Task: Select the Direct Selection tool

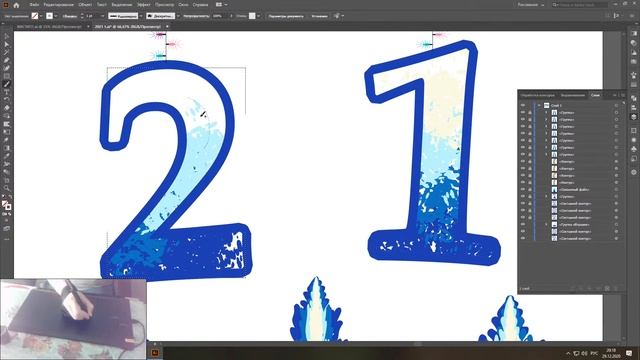Action: pyautogui.click(x=7, y=44)
